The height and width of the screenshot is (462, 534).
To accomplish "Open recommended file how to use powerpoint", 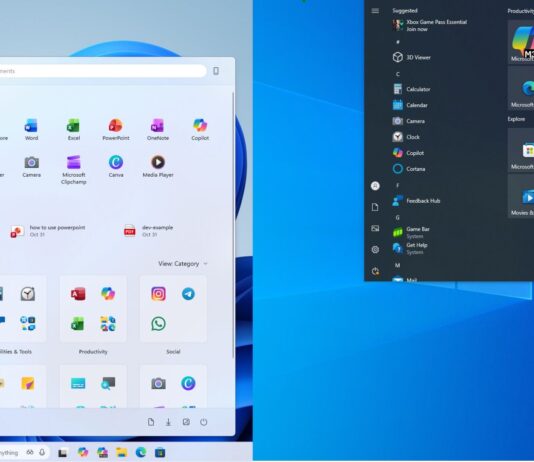I will click(48, 231).
